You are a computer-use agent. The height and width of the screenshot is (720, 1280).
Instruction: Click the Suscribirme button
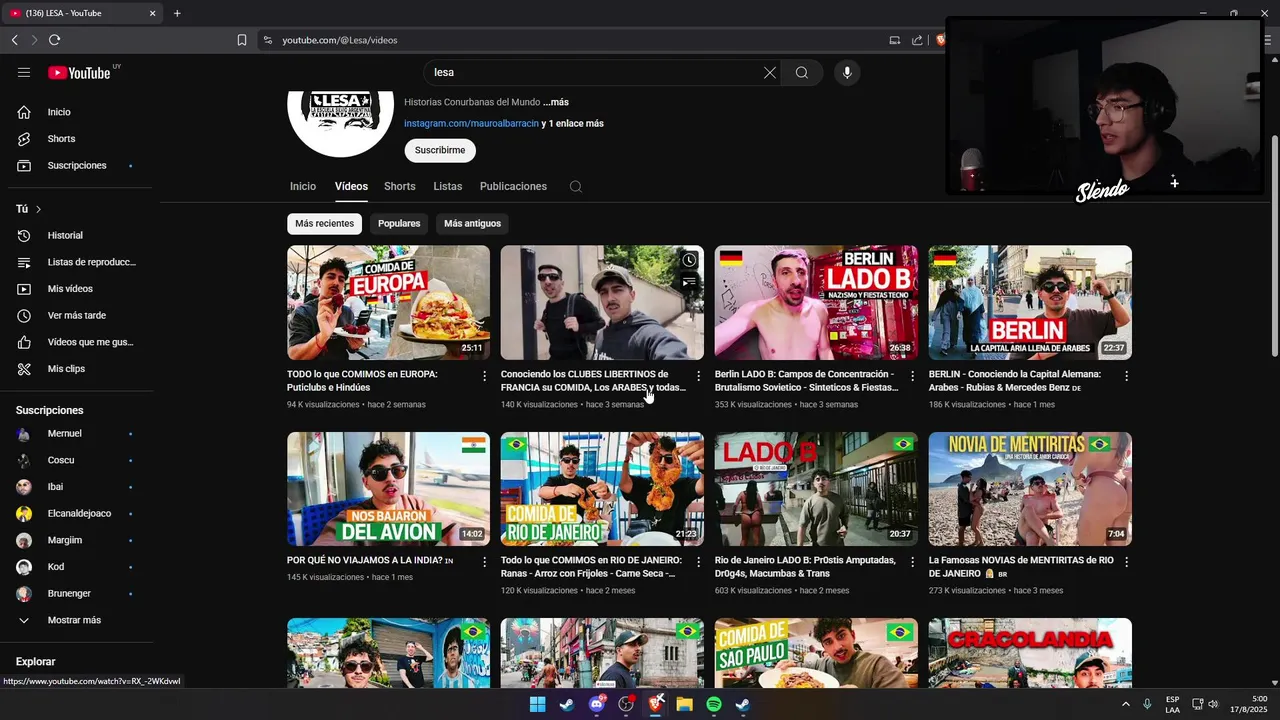coord(440,150)
